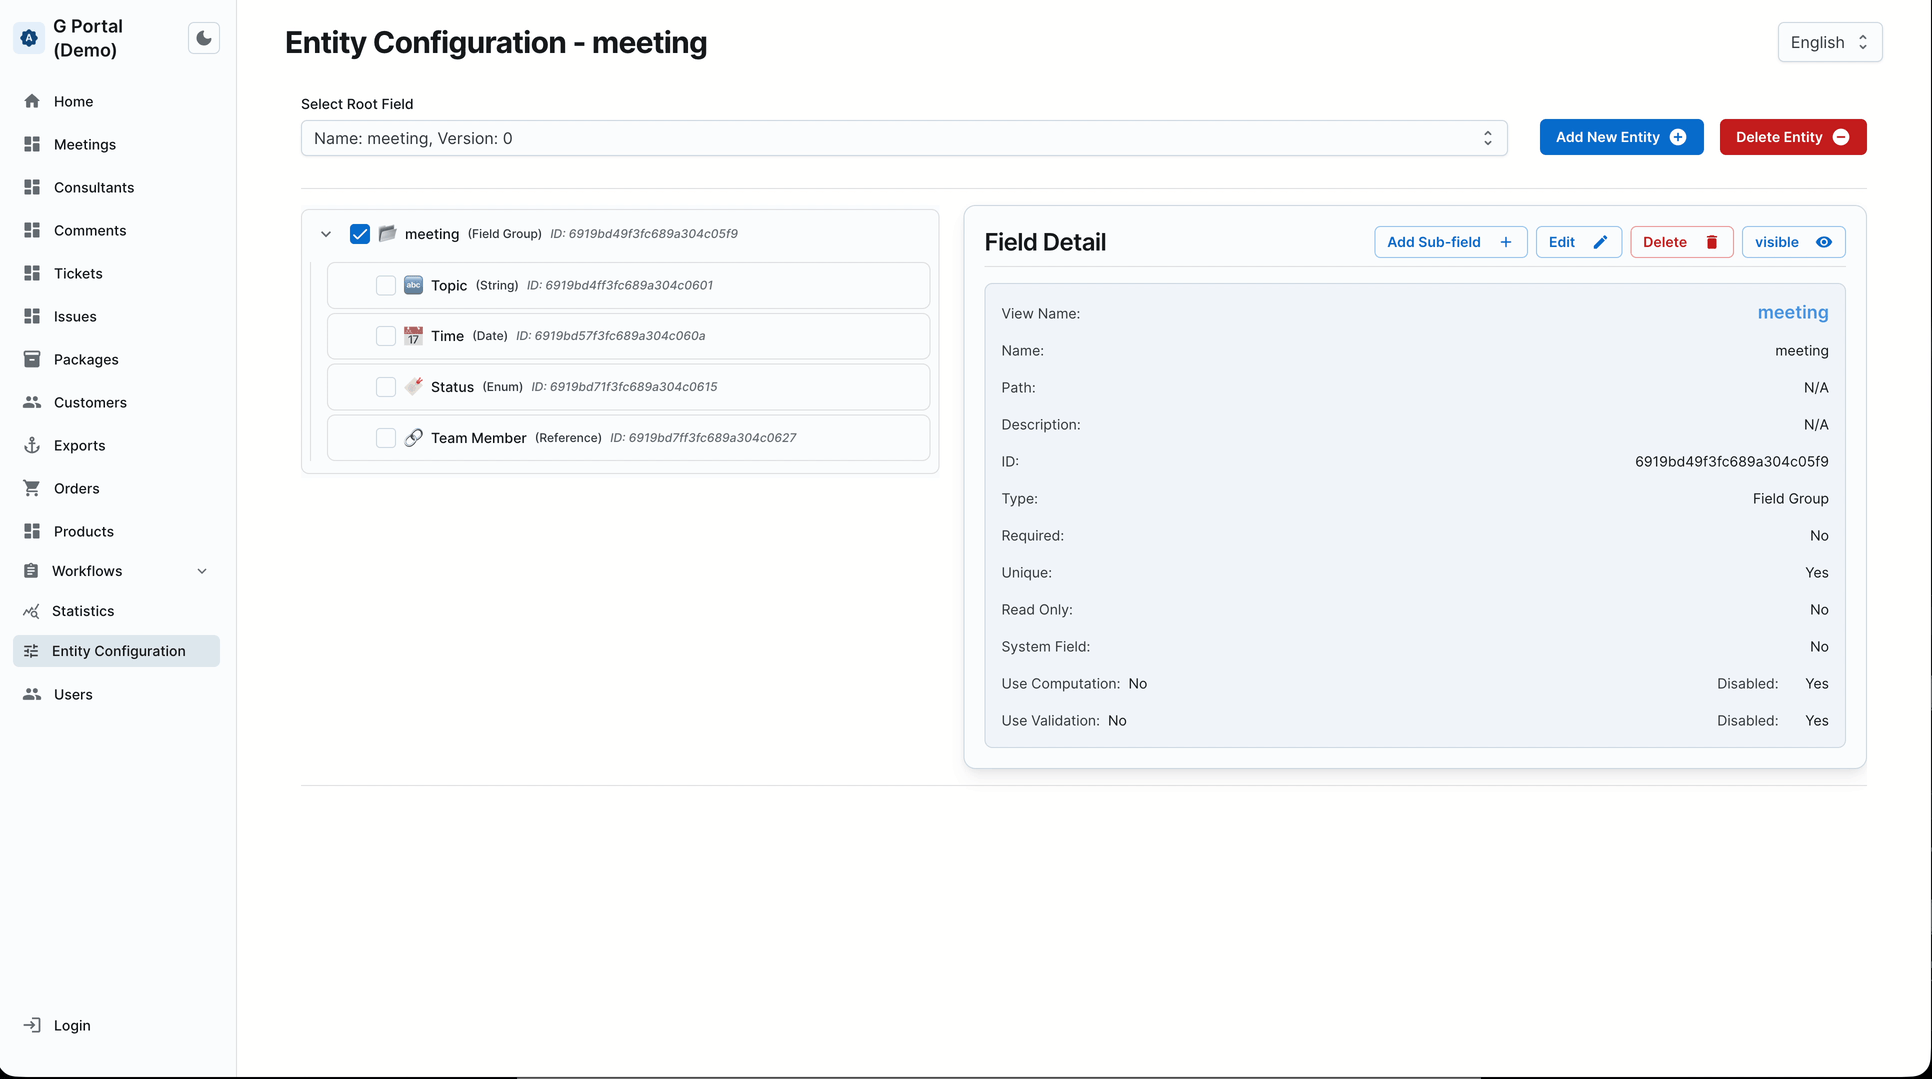Open the English language selector
The width and height of the screenshot is (1932, 1079).
(1828, 42)
